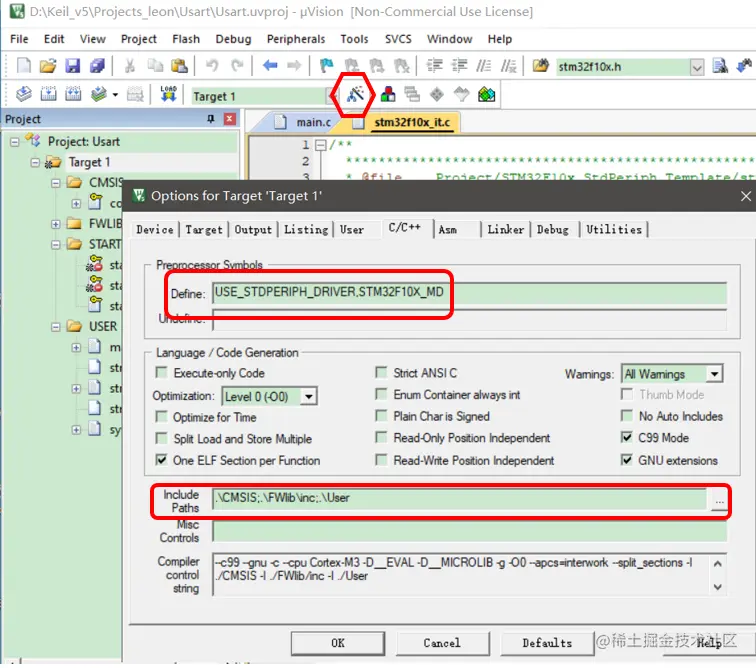Collapse the Project: Usart tree node
Image resolution: width=756 pixels, height=668 pixels.
(x=15, y=142)
